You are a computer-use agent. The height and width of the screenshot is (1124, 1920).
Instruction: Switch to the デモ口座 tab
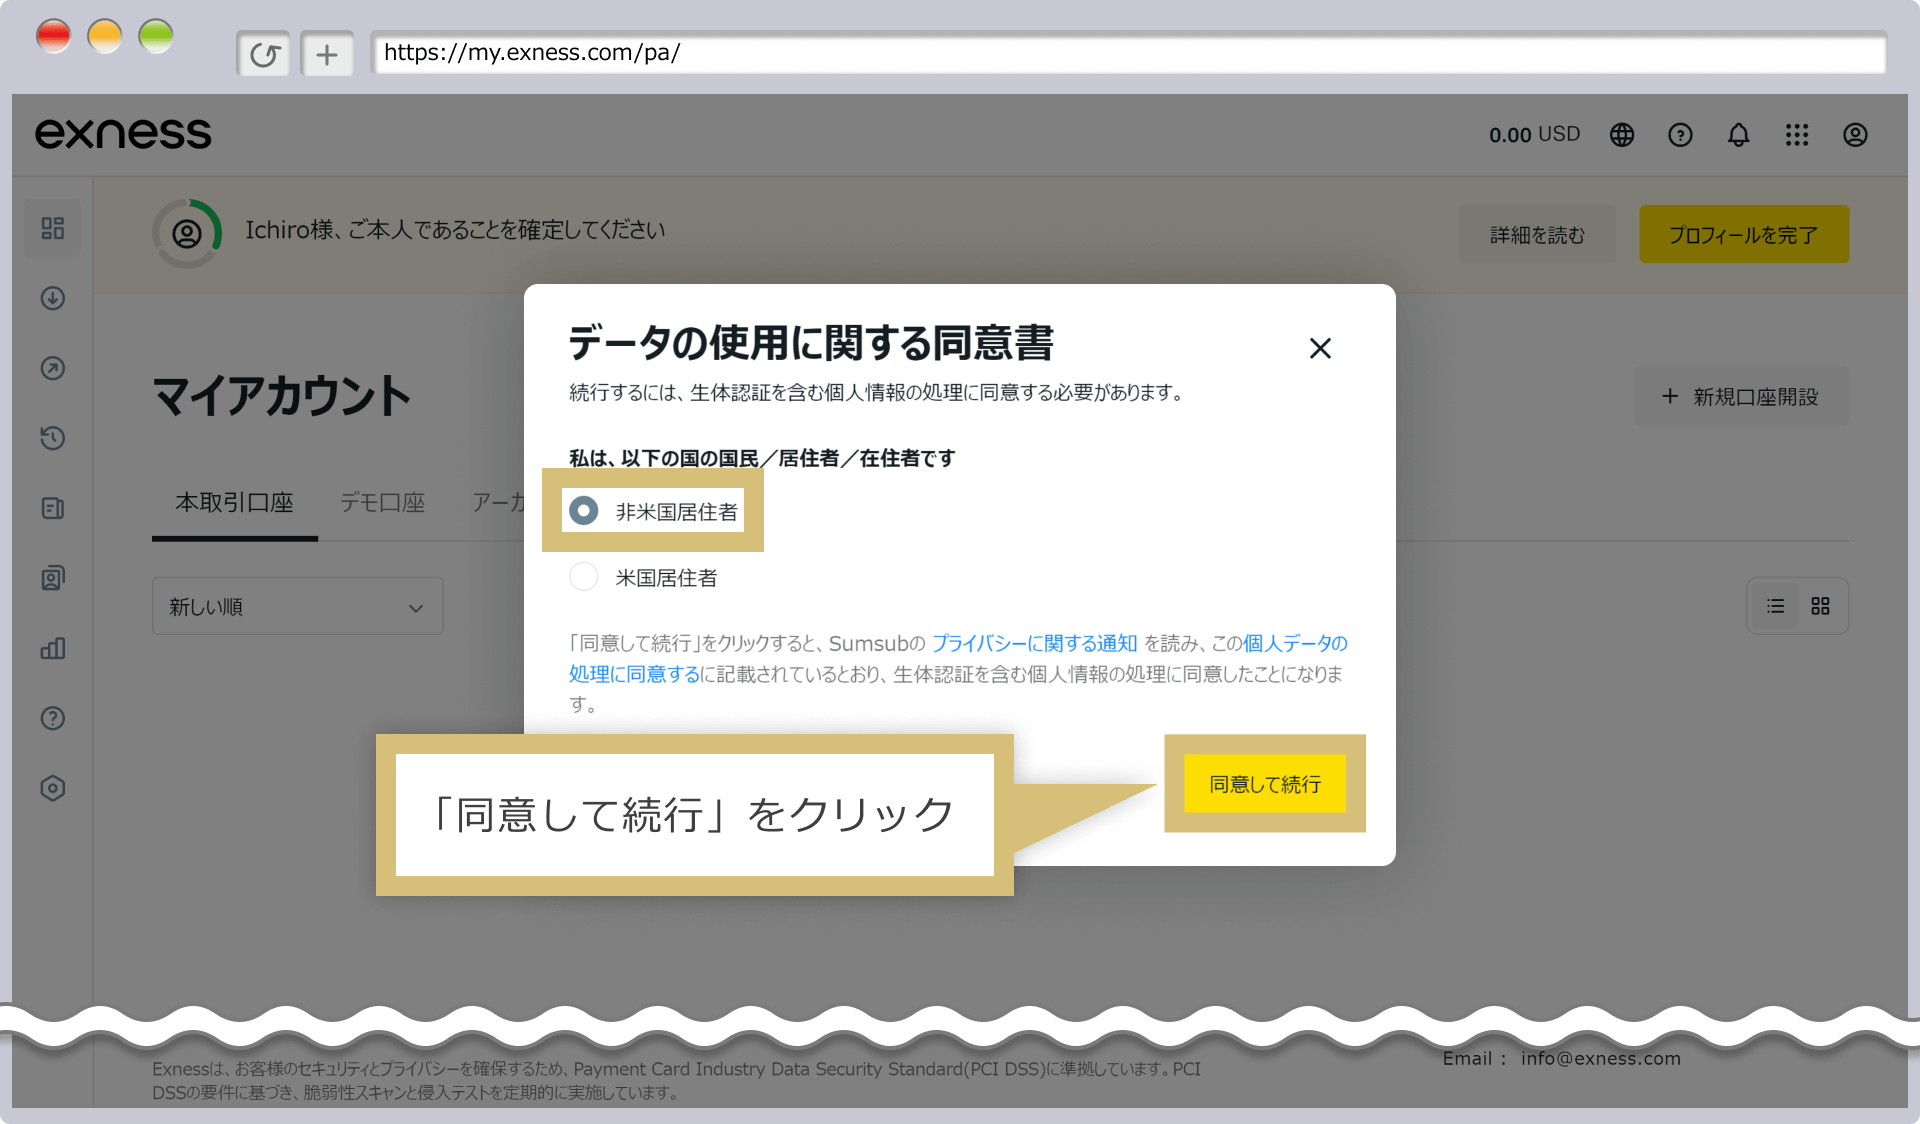coord(382,502)
